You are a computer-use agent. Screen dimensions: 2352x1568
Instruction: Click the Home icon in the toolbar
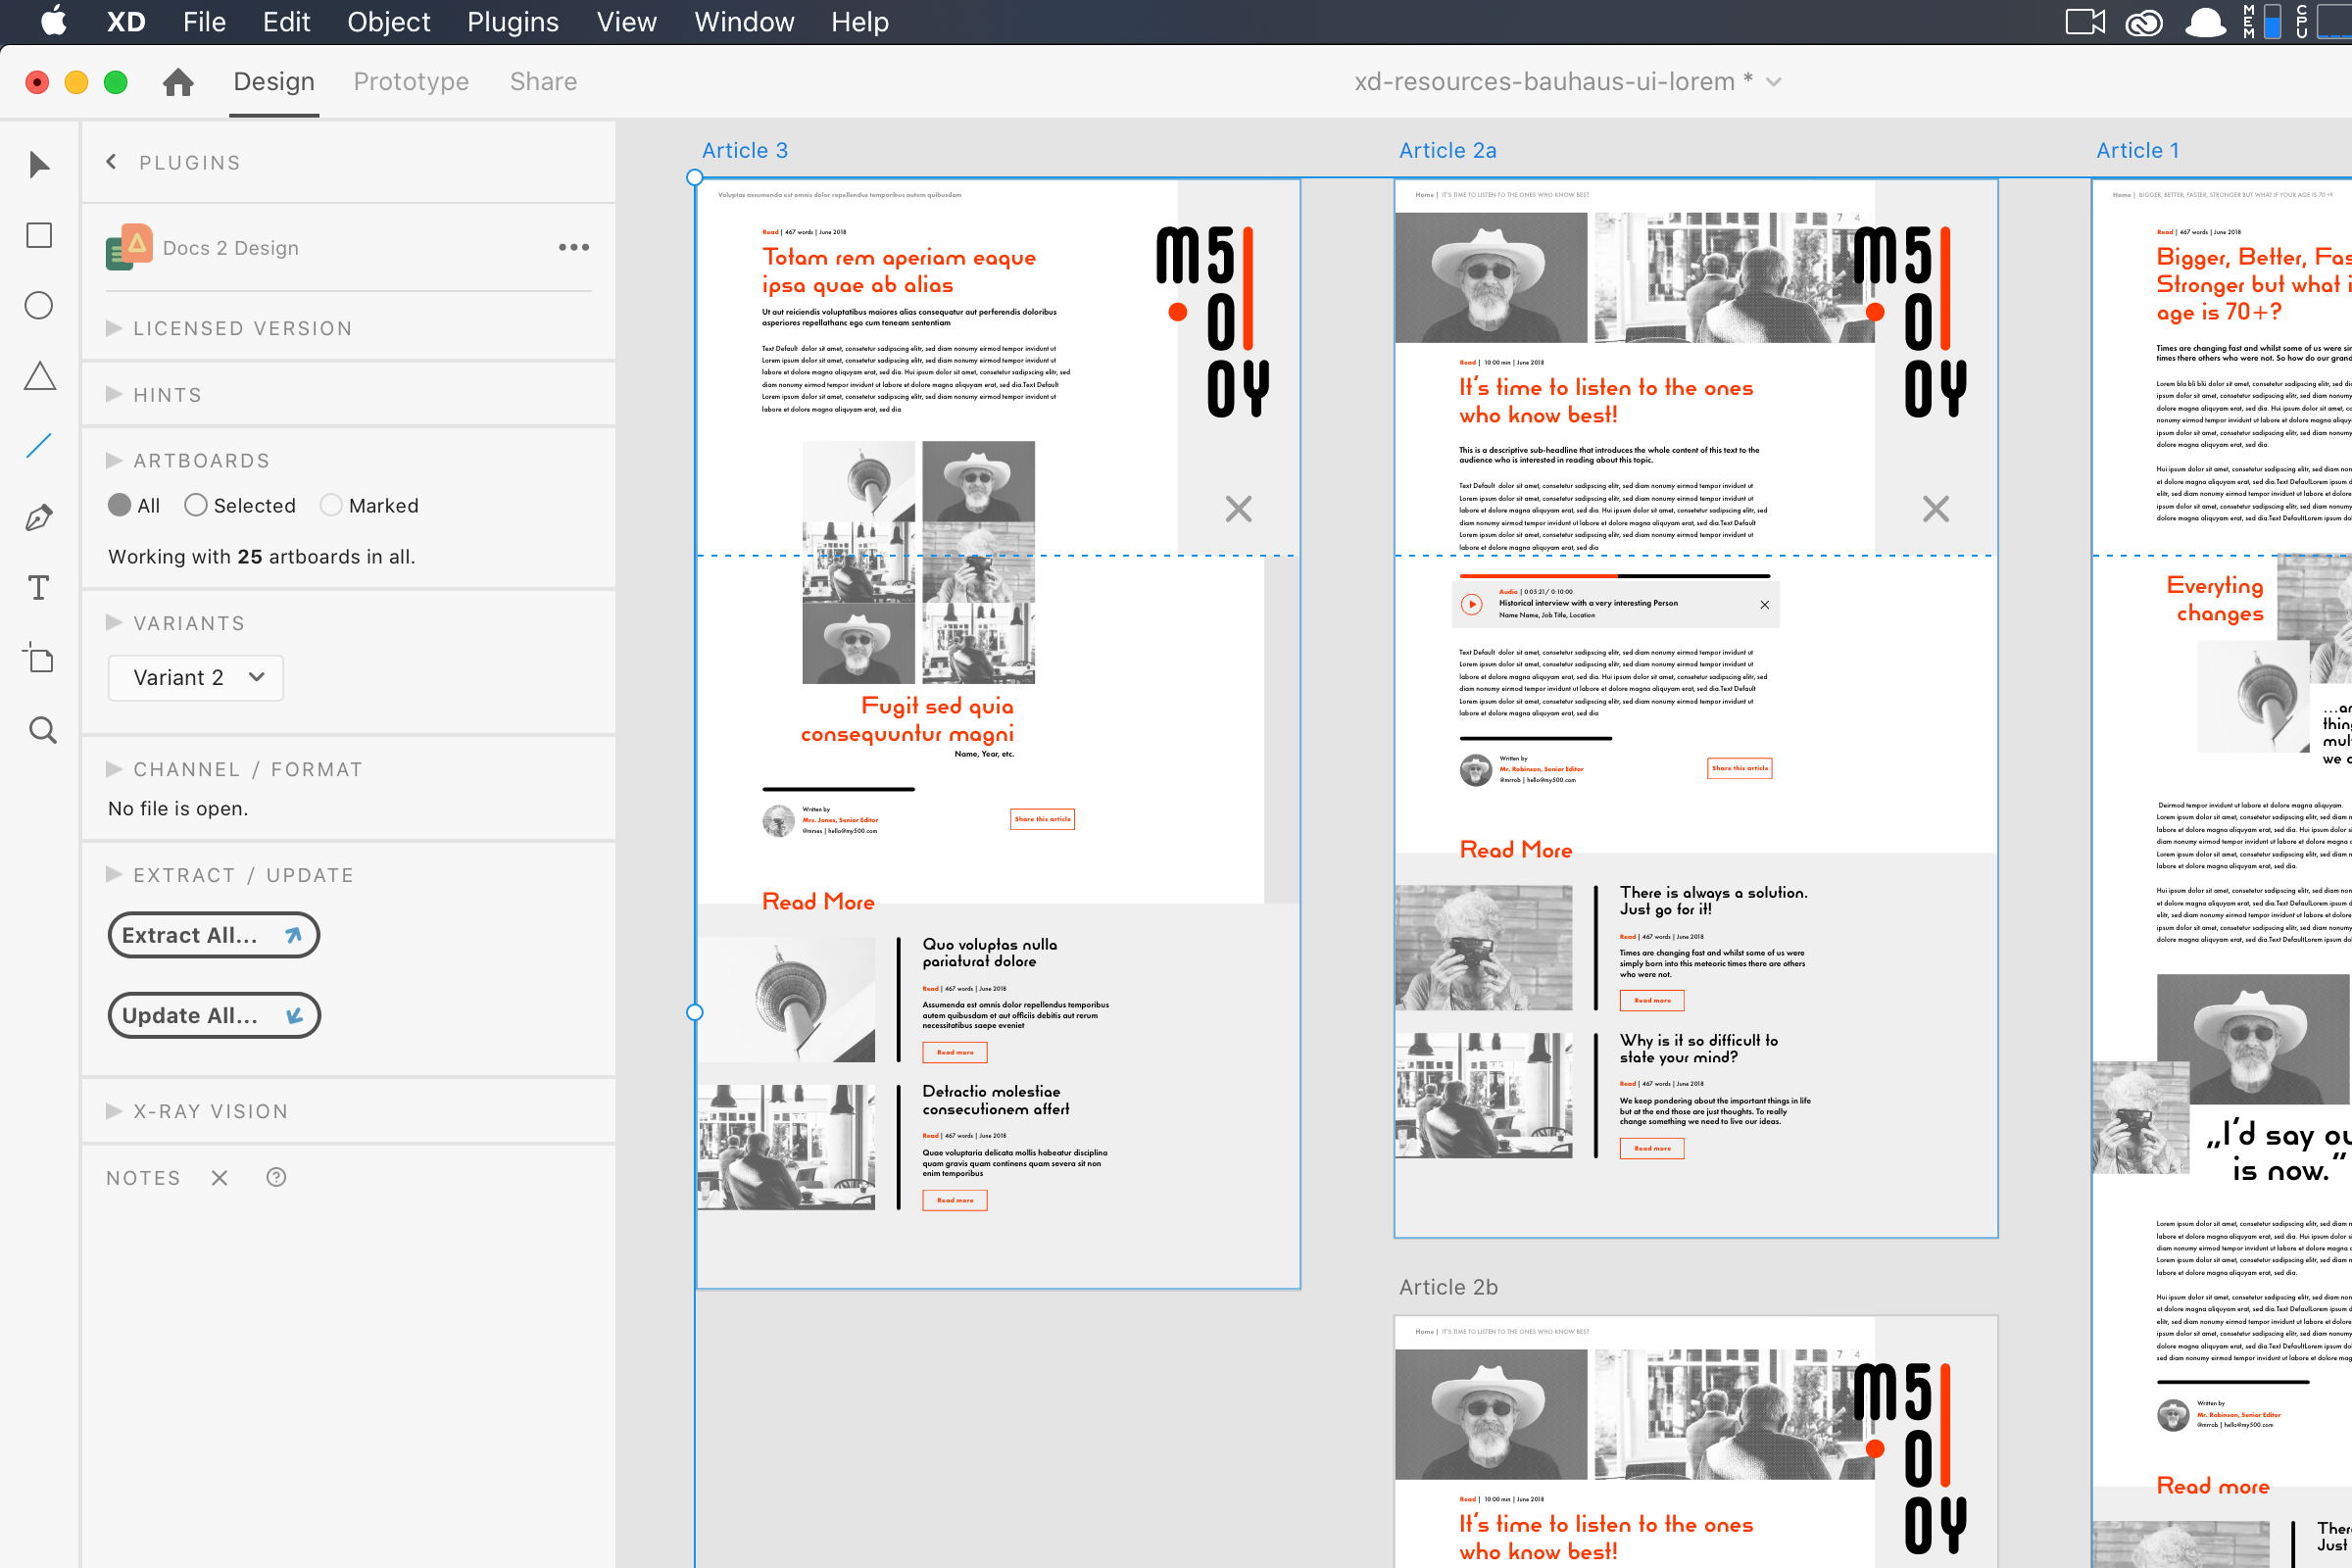(x=177, y=82)
